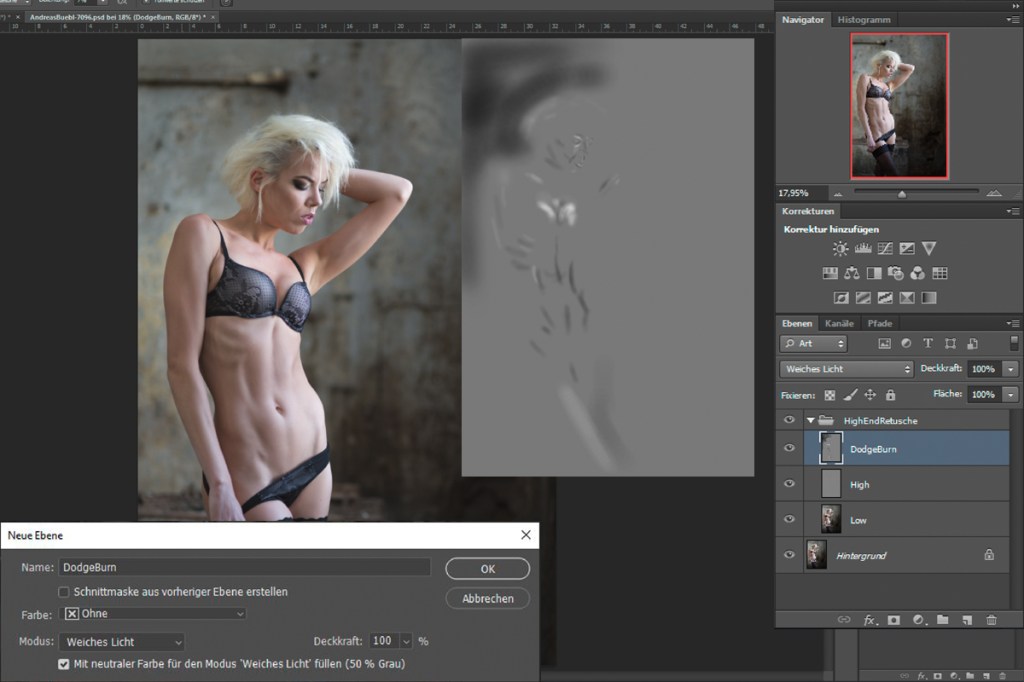Uncheck 'Mit neutraler Farbe füllen' checkbox
Image resolution: width=1024 pixels, height=682 pixels.
pos(63,664)
